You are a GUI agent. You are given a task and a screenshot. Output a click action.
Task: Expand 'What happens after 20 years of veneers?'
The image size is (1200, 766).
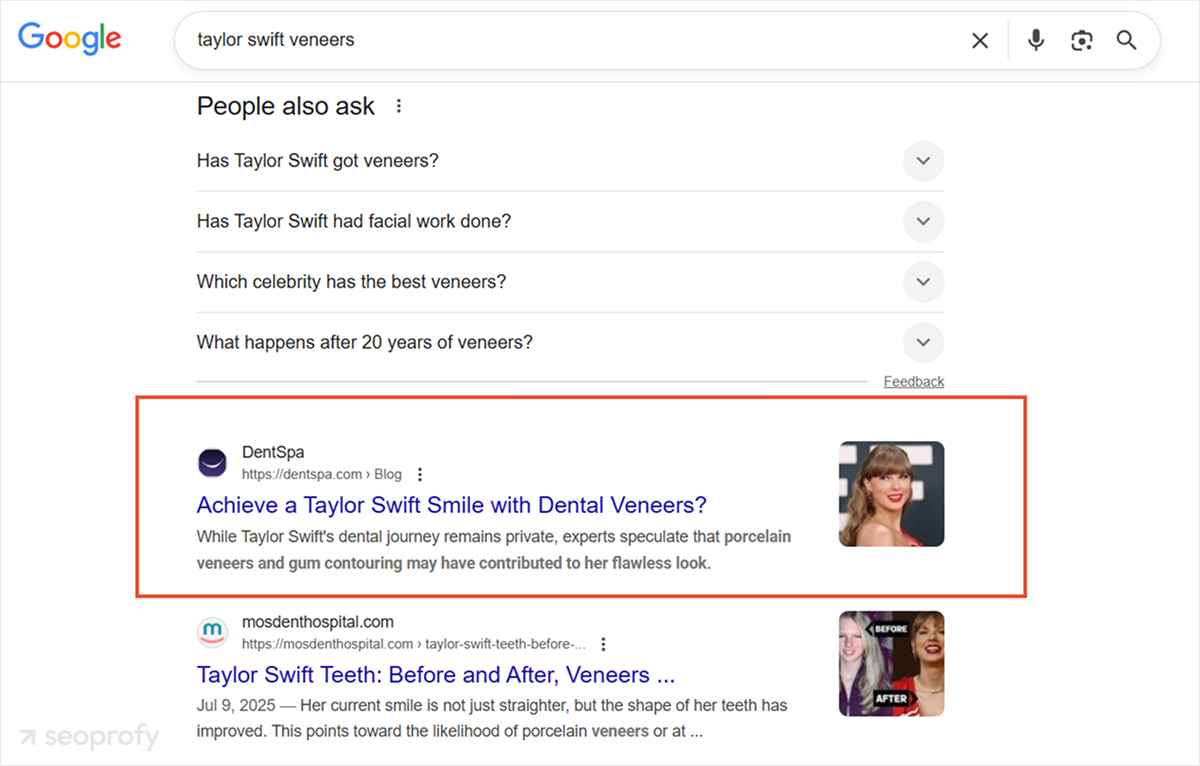click(923, 342)
